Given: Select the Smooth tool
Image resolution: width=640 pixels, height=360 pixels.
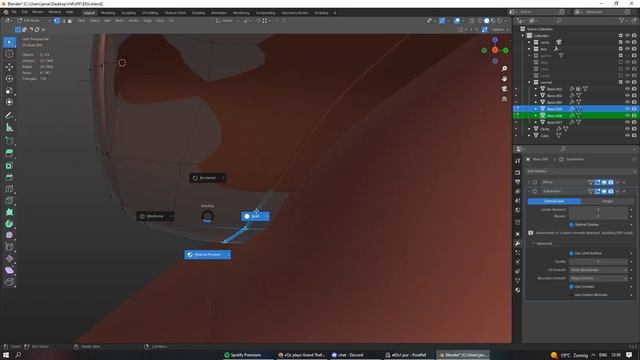Looking at the screenshot, I should click(9, 235).
